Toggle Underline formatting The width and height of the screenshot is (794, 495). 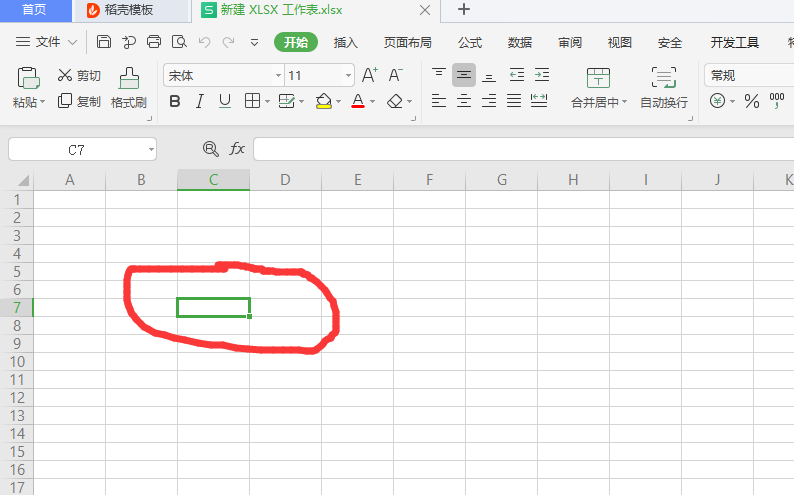click(x=225, y=102)
